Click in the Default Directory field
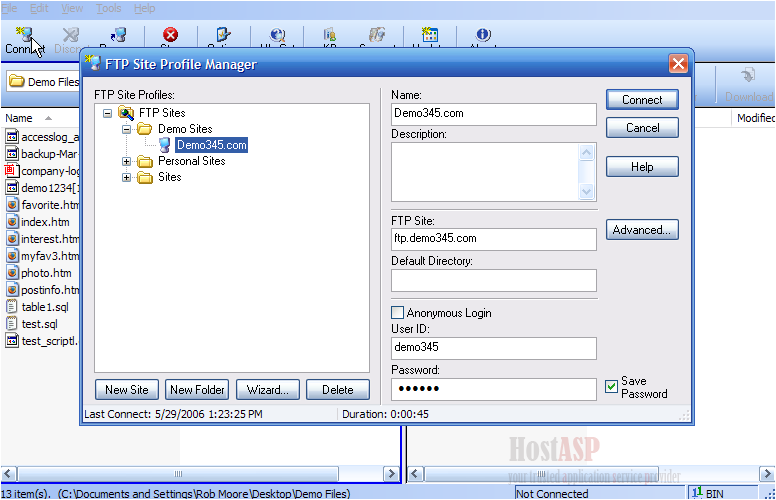The height and width of the screenshot is (500, 776). pos(493,281)
